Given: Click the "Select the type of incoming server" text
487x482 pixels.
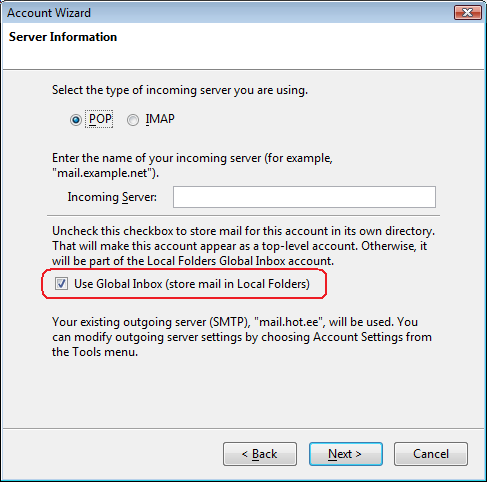Looking at the screenshot, I should (x=180, y=90).
